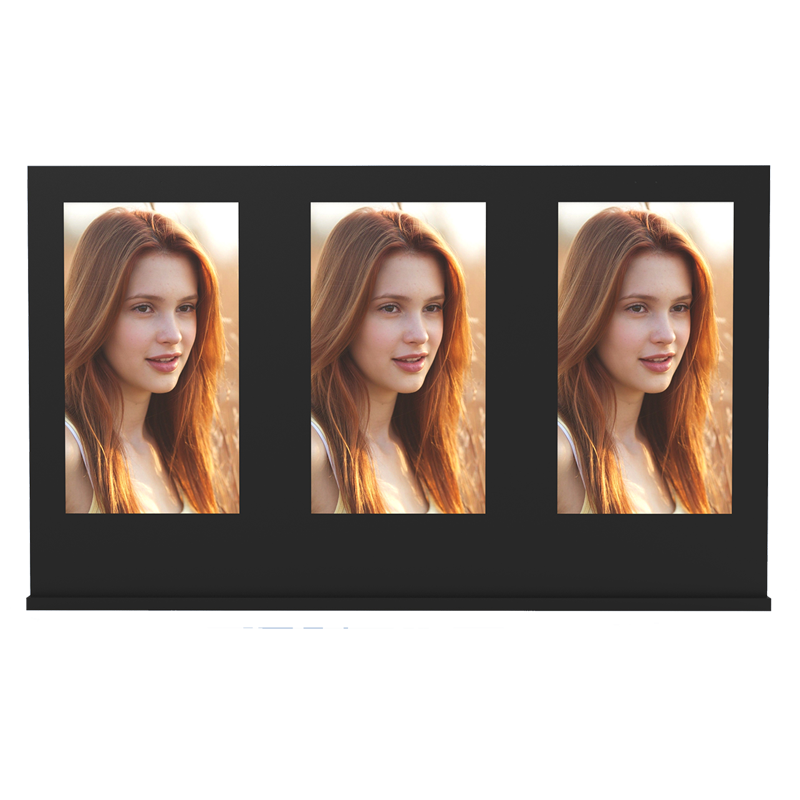Select the middle portrait photo
The width and height of the screenshot is (800, 800).
(x=397, y=357)
